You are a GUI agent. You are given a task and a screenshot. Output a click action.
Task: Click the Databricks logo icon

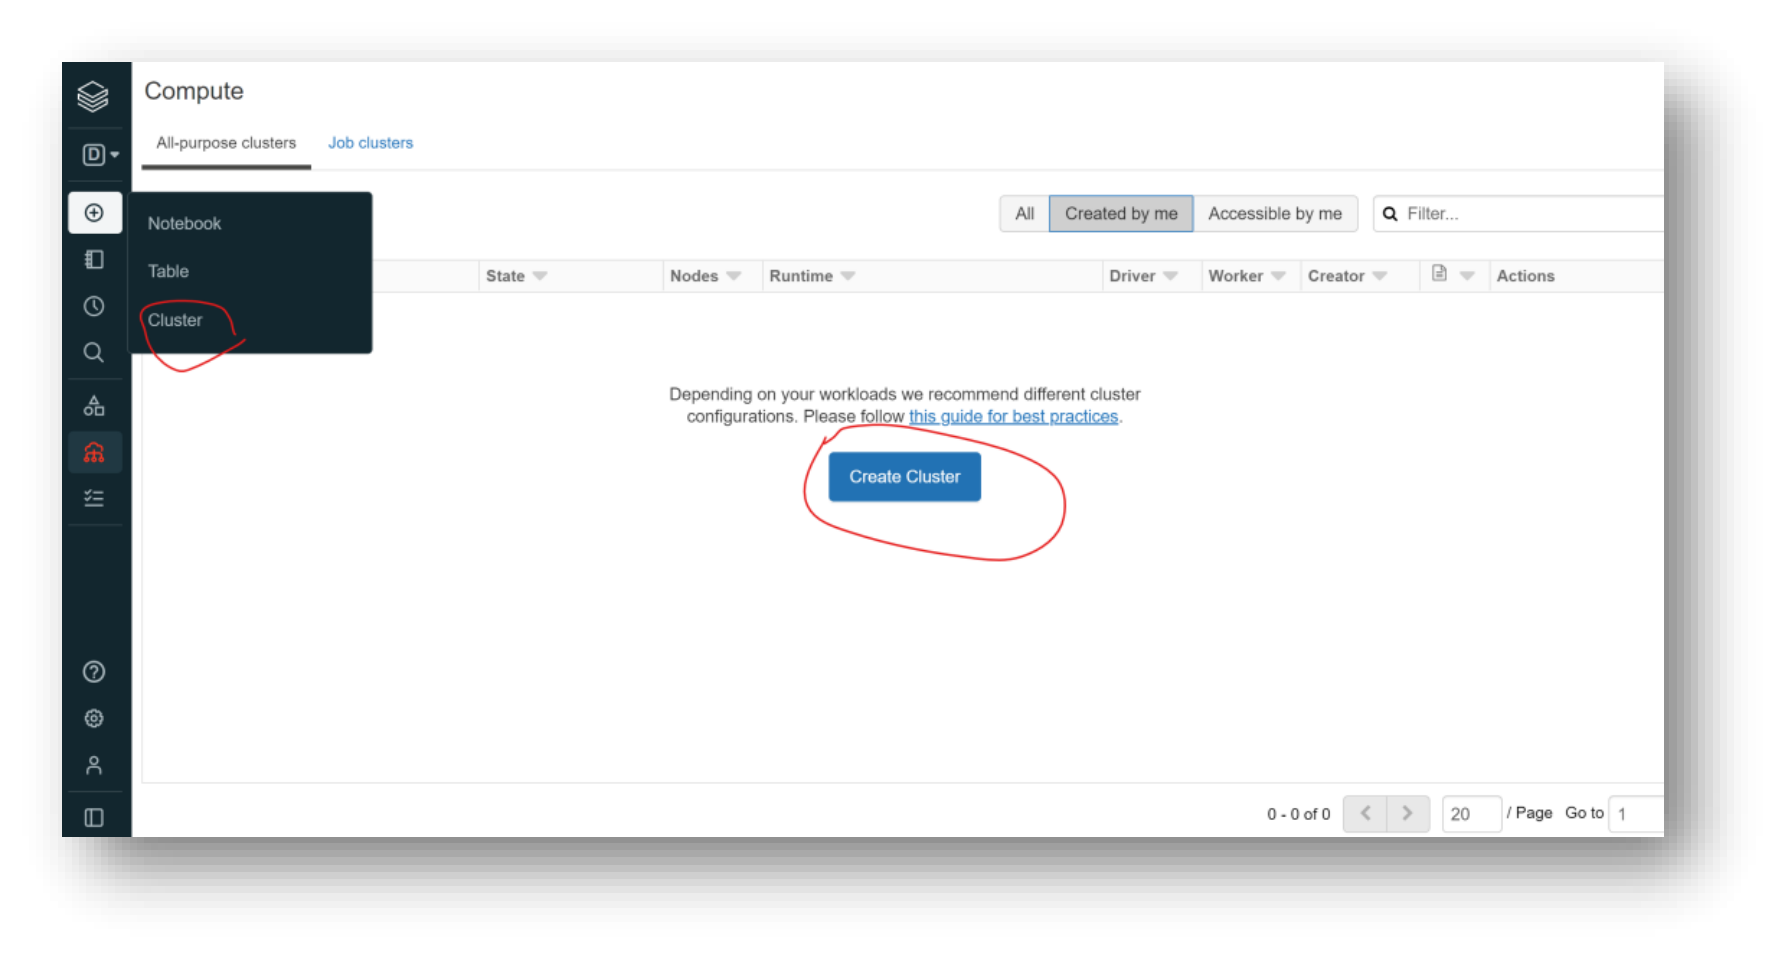pos(93,96)
